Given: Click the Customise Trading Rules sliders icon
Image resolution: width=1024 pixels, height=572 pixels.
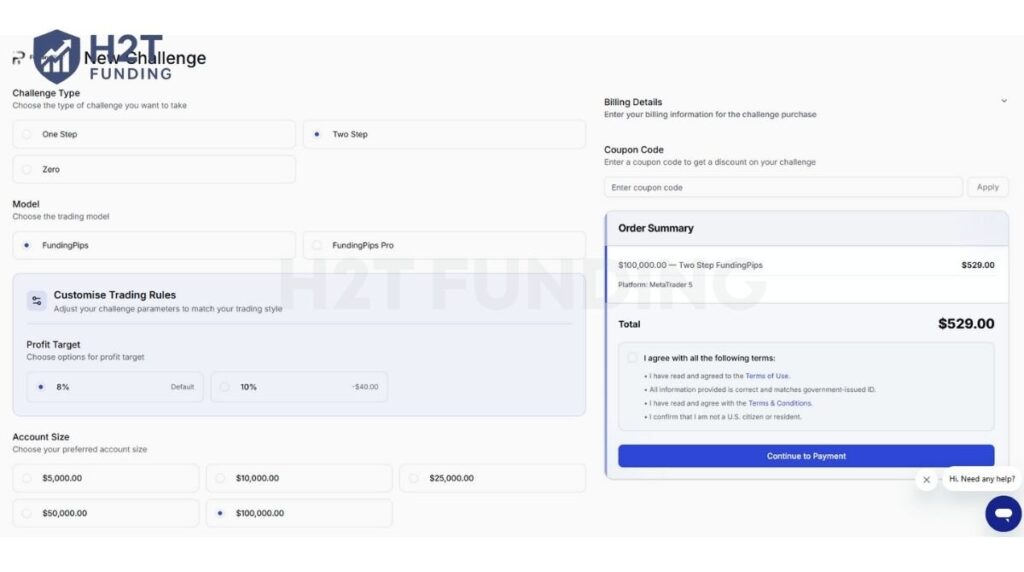Looking at the screenshot, I should 37,300.
